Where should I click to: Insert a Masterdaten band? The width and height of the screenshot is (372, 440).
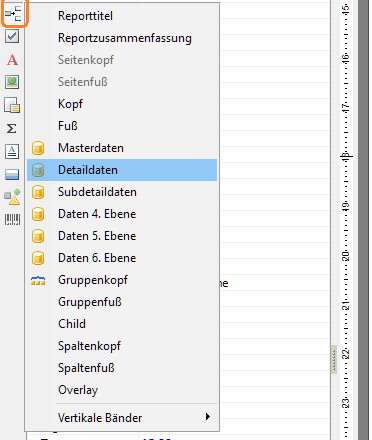pyautogui.click(x=122, y=148)
